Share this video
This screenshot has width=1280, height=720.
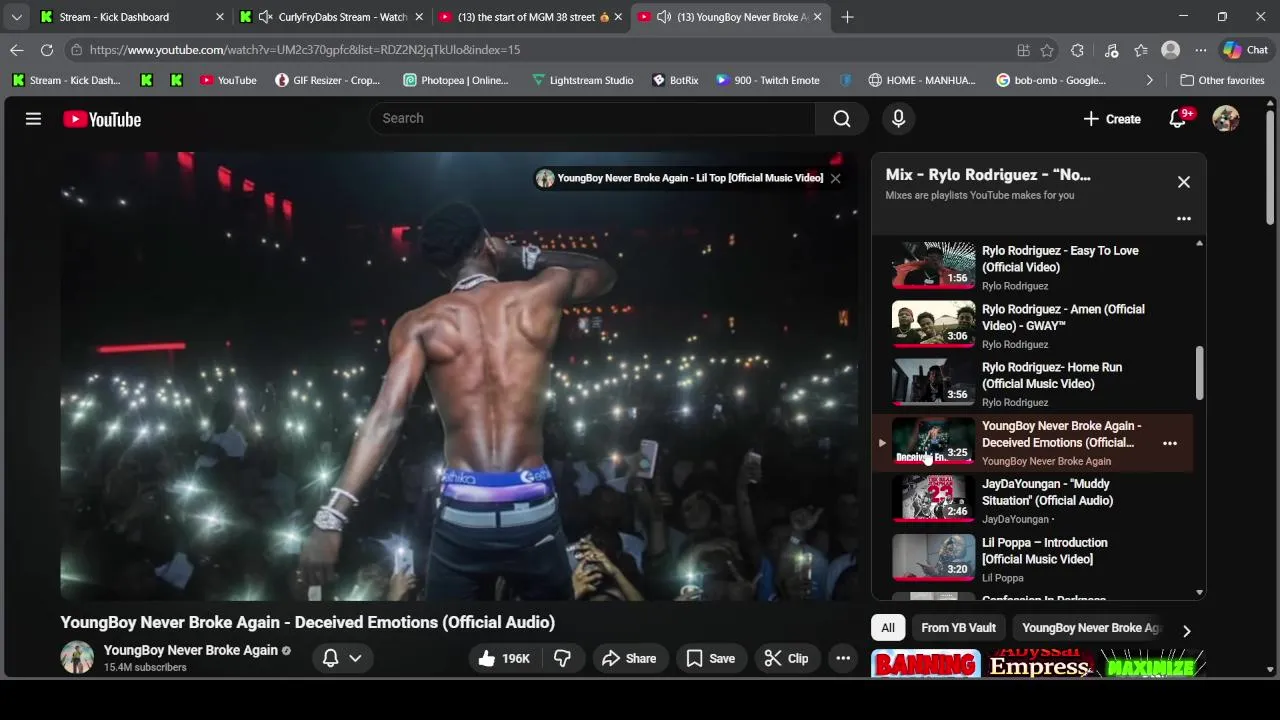pyautogui.click(x=629, y=658)
